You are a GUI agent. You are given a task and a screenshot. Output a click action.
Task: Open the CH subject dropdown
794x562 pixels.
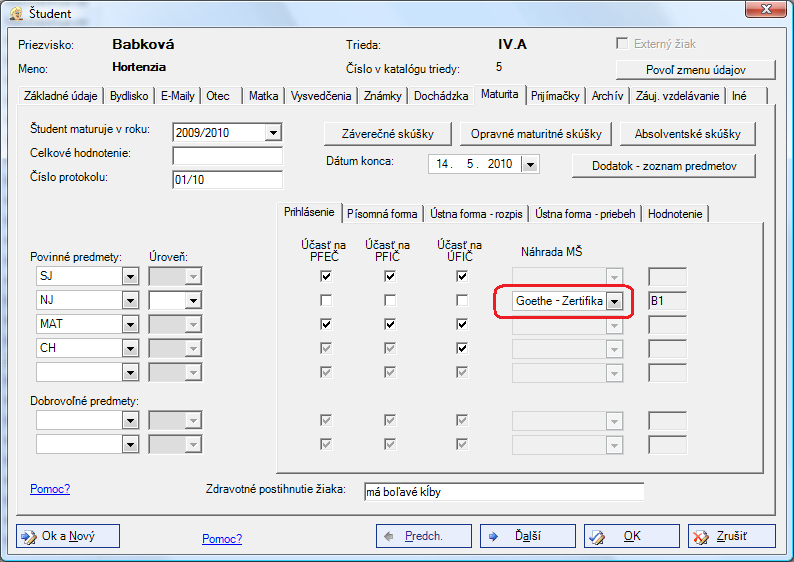(x=130, y=348)
